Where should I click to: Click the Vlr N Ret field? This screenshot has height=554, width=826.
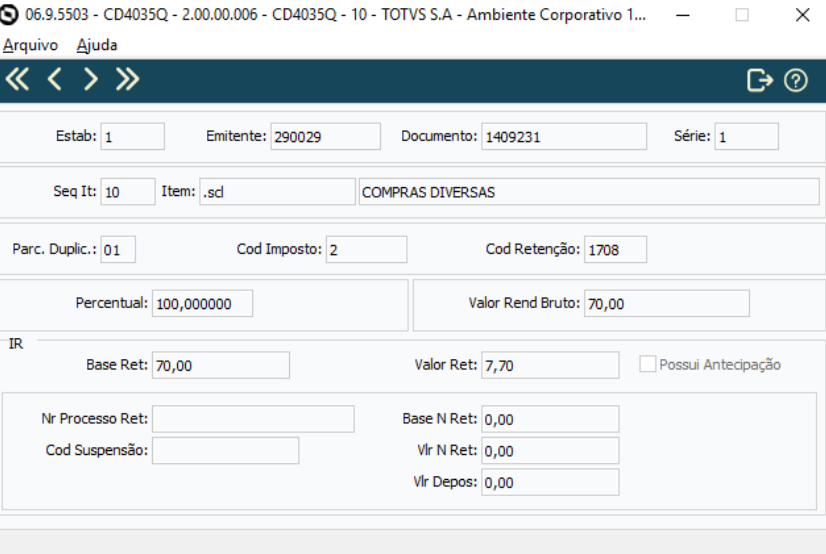(550, 450)
